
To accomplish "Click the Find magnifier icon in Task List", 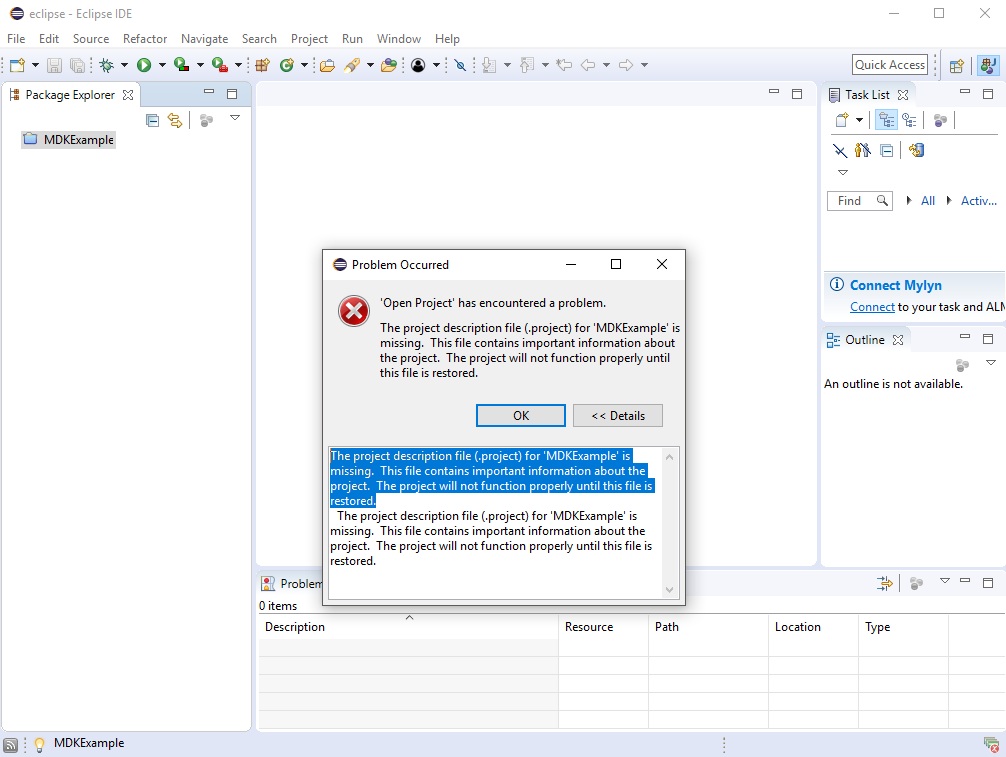I will (x=882, y=200).
